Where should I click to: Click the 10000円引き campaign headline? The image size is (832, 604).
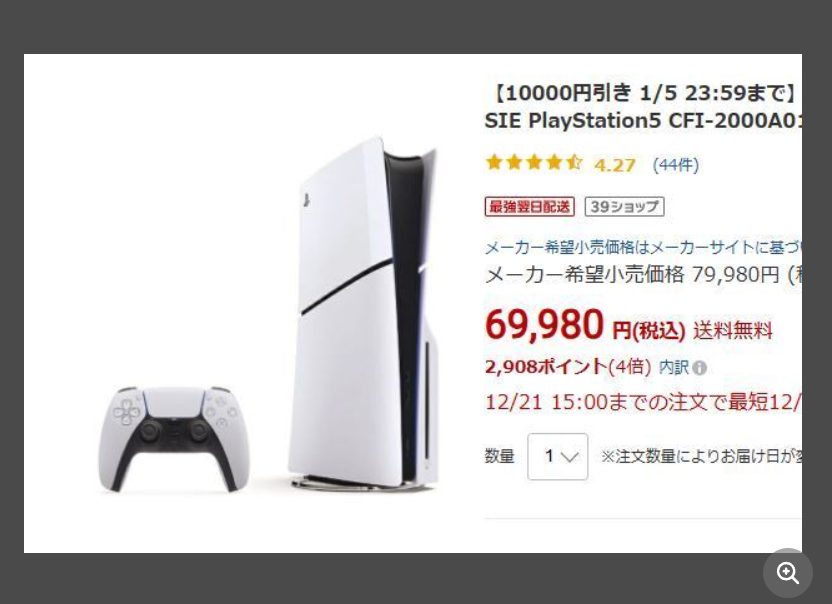coord(643,93)
